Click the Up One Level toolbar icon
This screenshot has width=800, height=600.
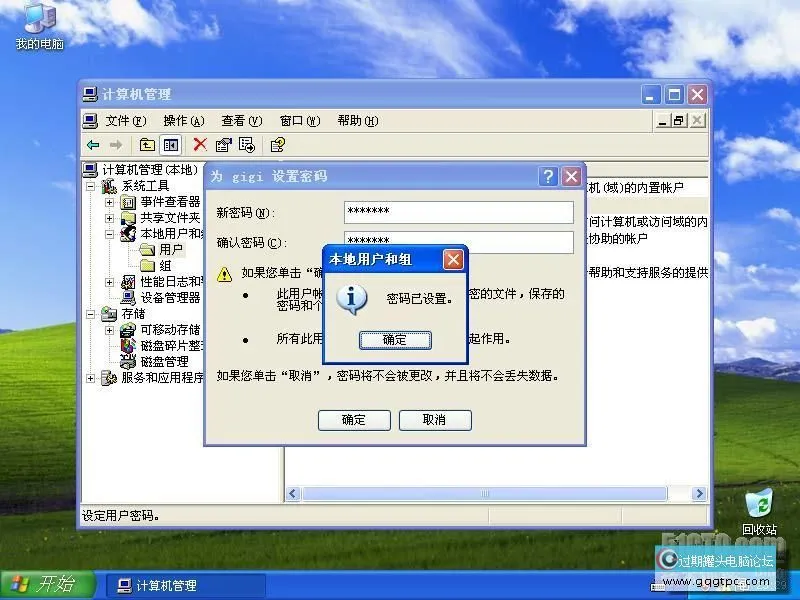coord(145,144)
